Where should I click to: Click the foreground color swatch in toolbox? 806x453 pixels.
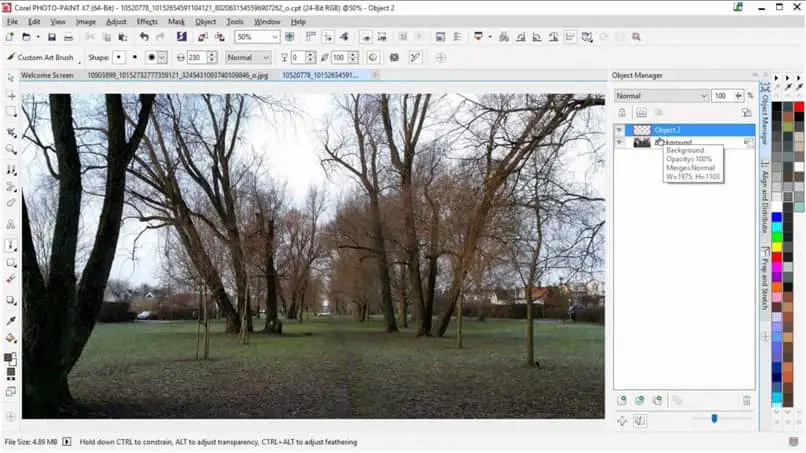[x=8, y=357]
